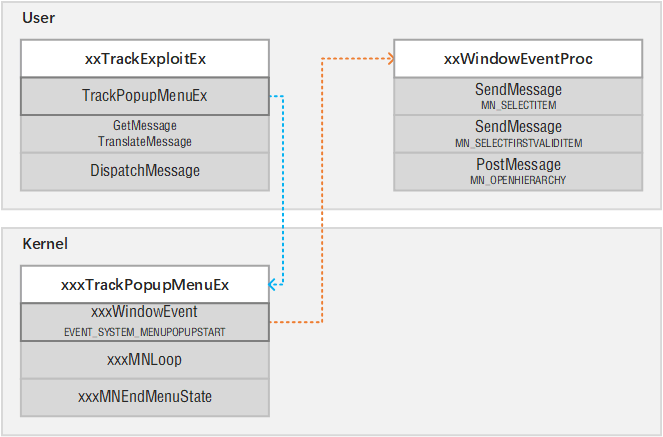Screen dimensions: 663x437
Task: Click the xxTrackExploitEx header box
Action: (145, 59)
